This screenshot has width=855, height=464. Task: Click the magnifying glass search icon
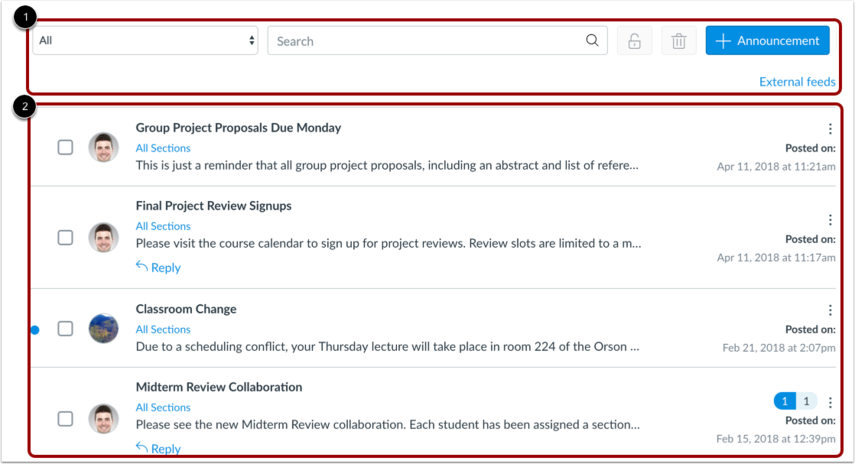click(593, 41)
